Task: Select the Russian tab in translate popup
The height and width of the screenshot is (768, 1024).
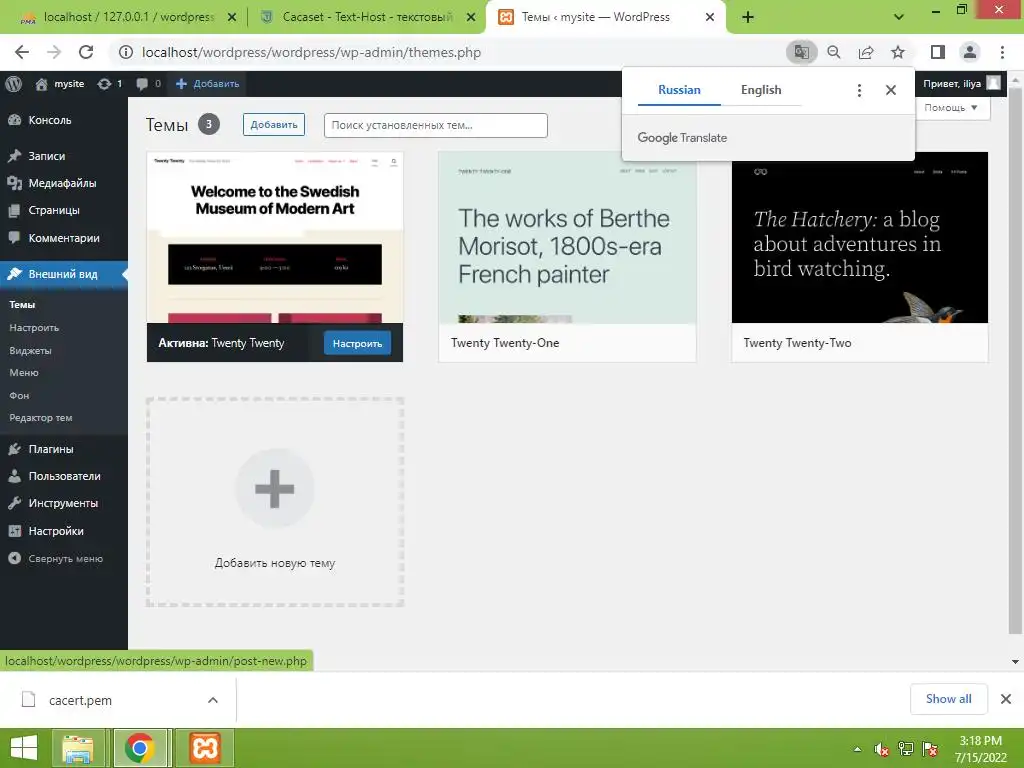Action: [679, 90]
